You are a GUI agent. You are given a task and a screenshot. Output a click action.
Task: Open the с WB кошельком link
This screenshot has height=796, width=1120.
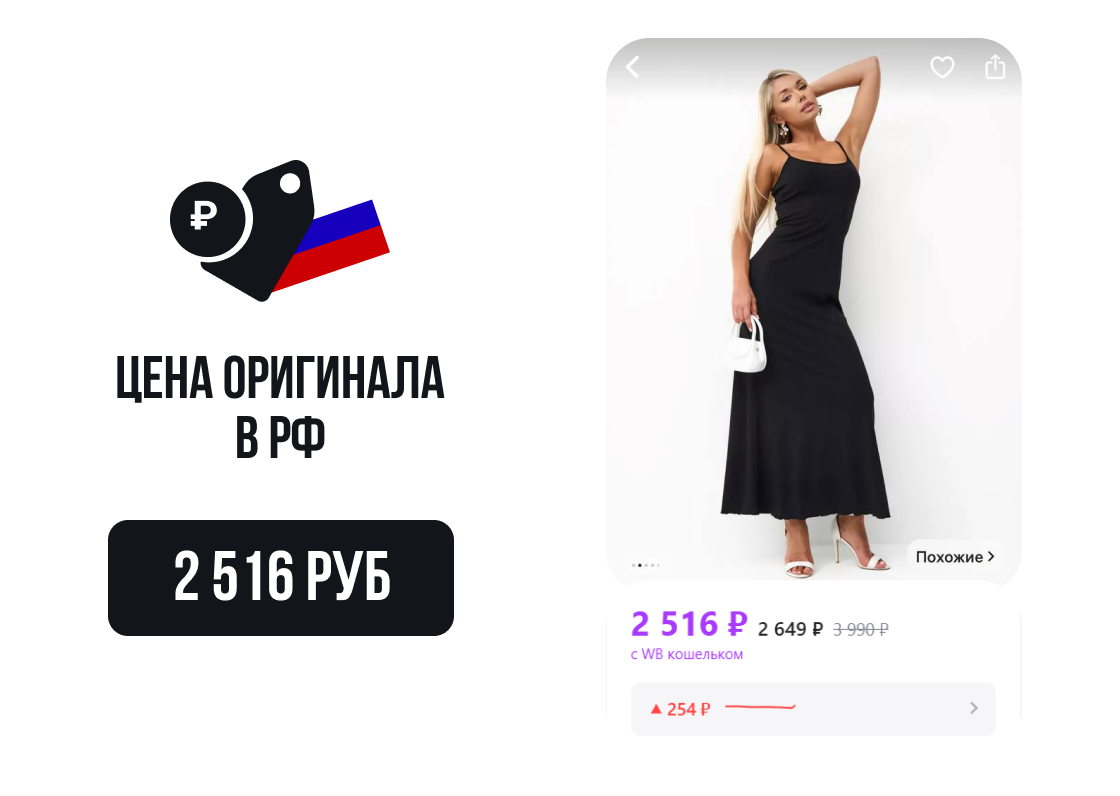pos(686,654)
